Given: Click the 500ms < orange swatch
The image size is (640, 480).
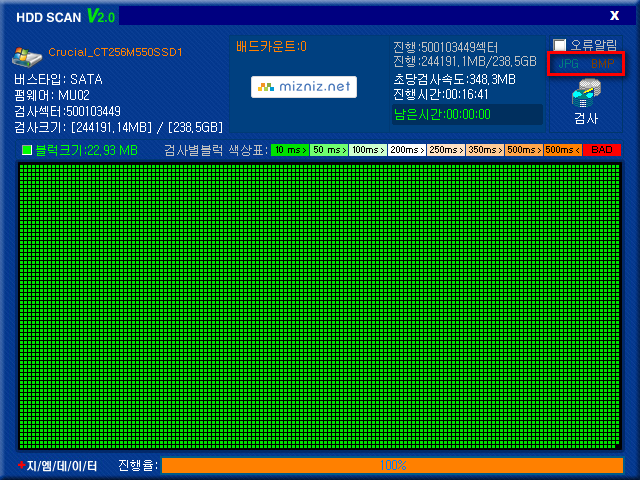Looking at the screenshot, I should click(563, 150).
